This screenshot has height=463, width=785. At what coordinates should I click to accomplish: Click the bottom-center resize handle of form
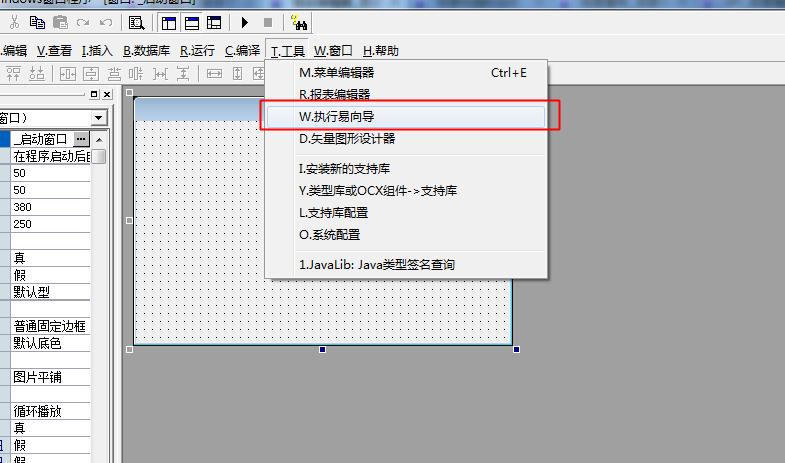(x=322, y=349)
